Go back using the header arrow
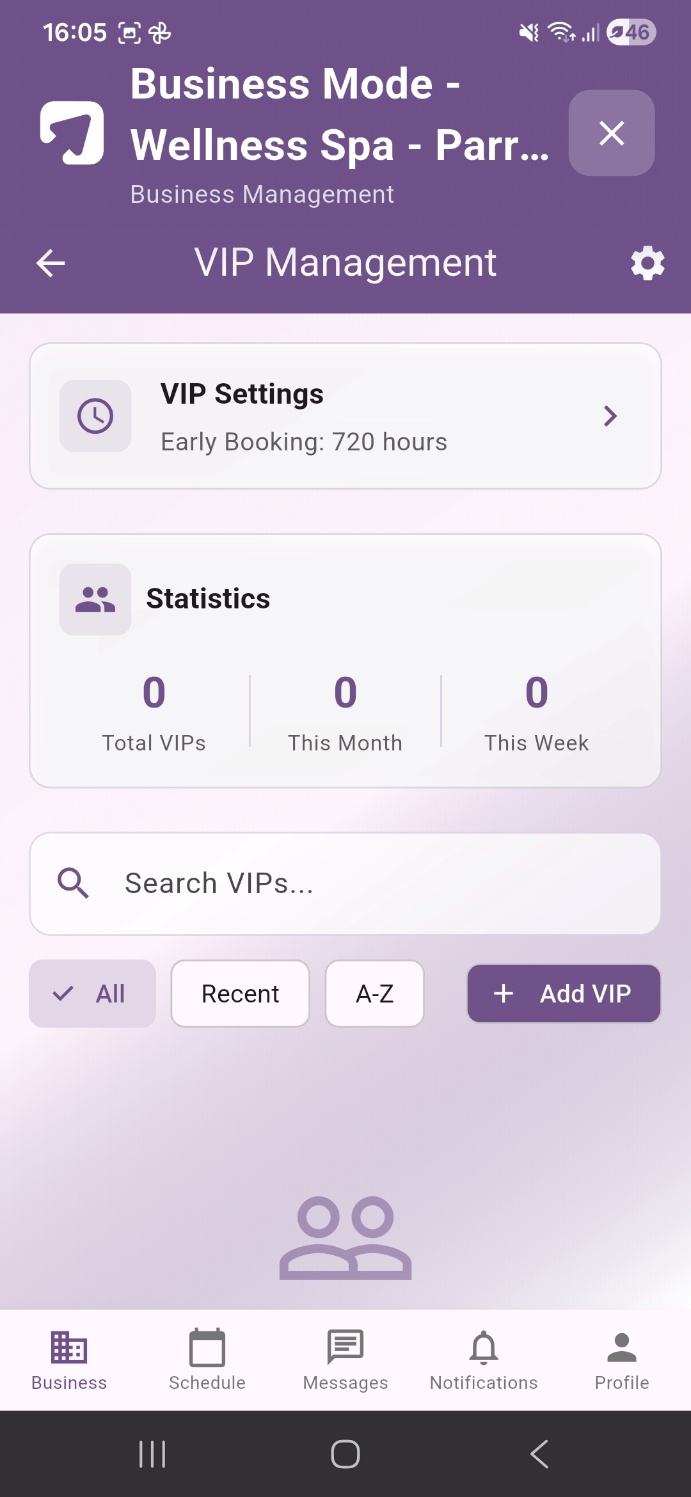 click(50, 263)
